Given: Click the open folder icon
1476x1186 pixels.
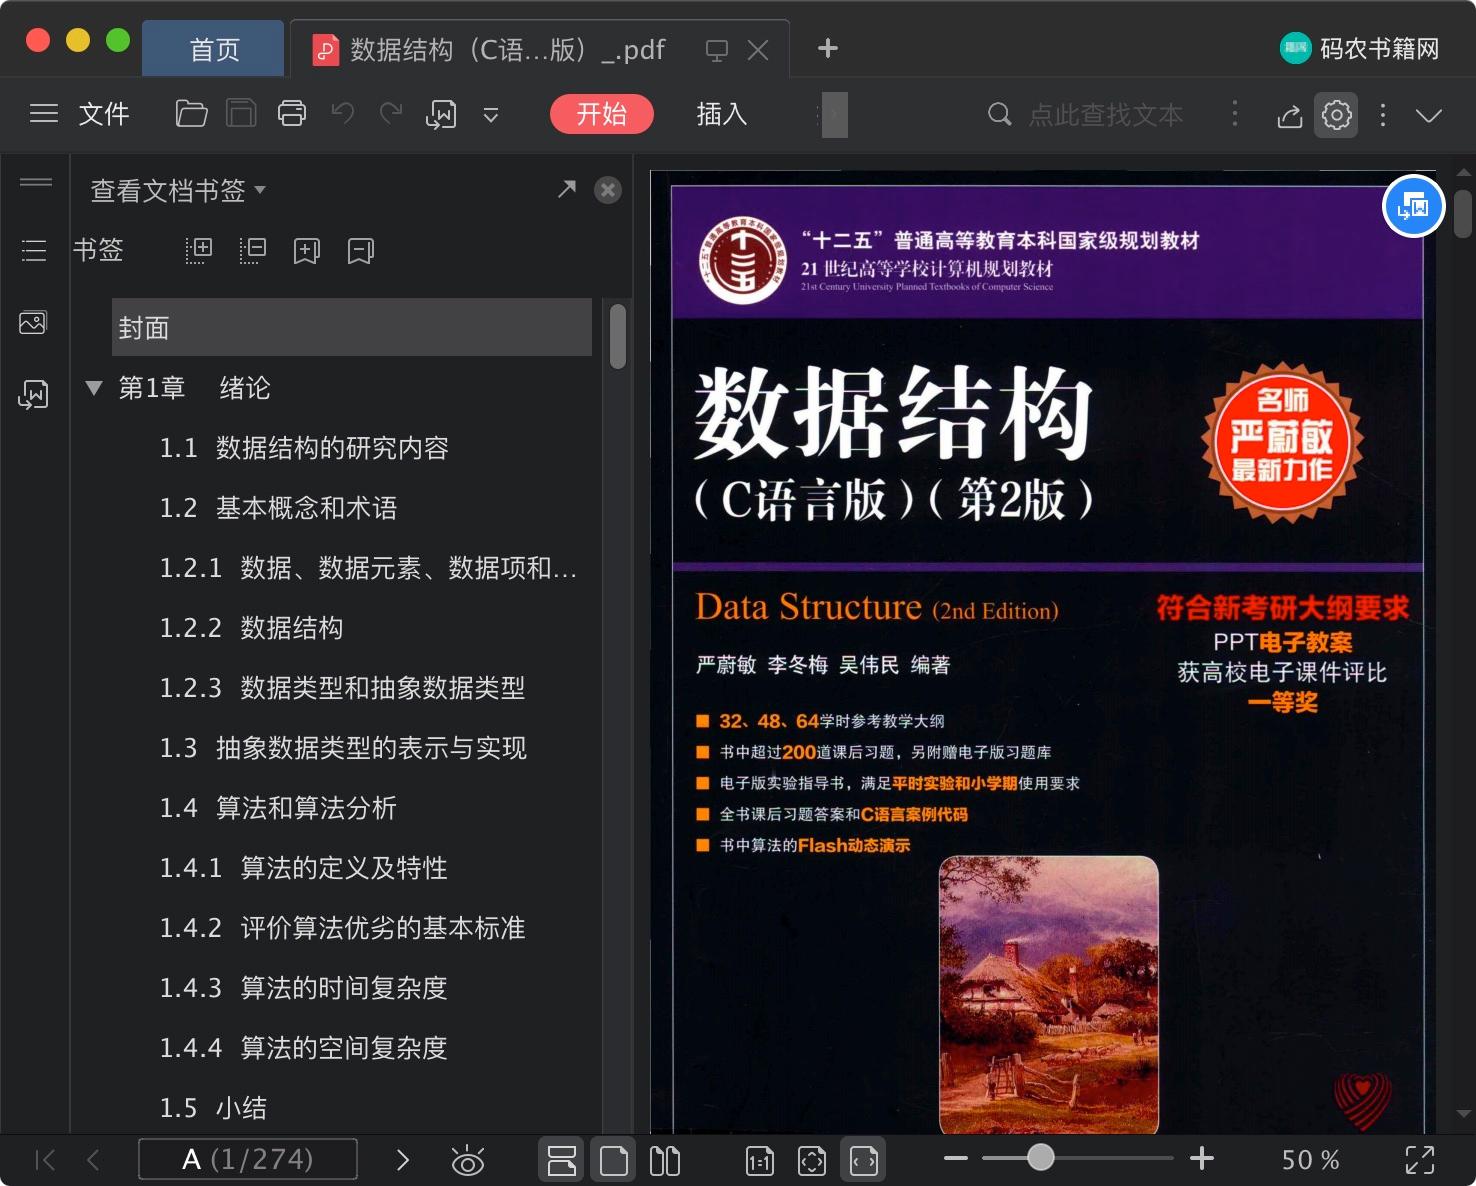Looking at the screenshot, I should (191, 114).
